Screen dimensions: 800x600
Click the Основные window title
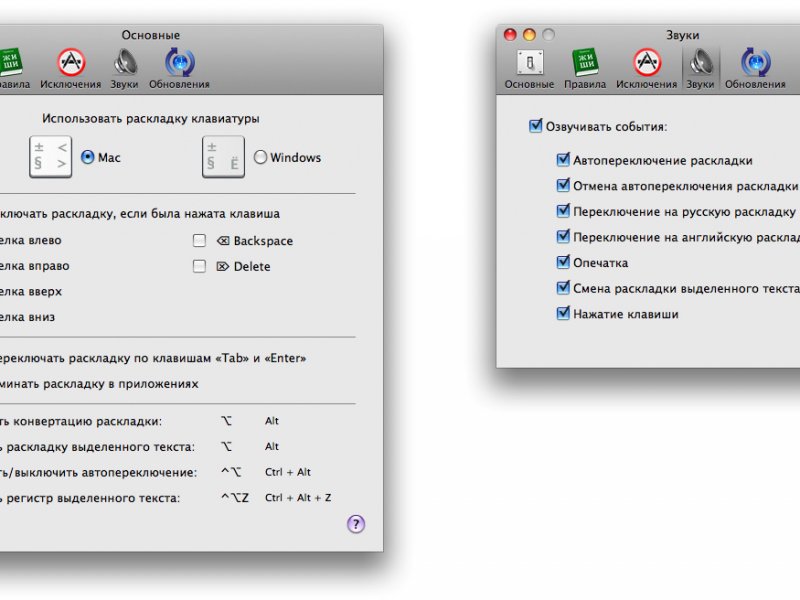151,35
